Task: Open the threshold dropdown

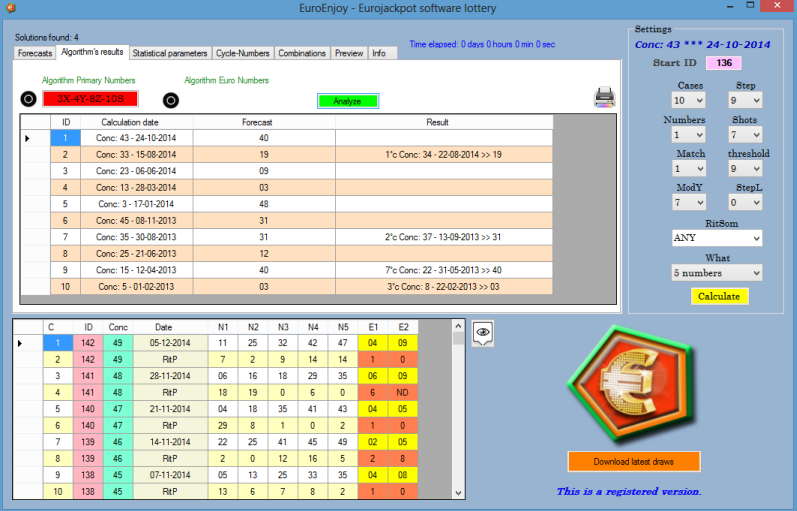Action: tap(745, 168)
